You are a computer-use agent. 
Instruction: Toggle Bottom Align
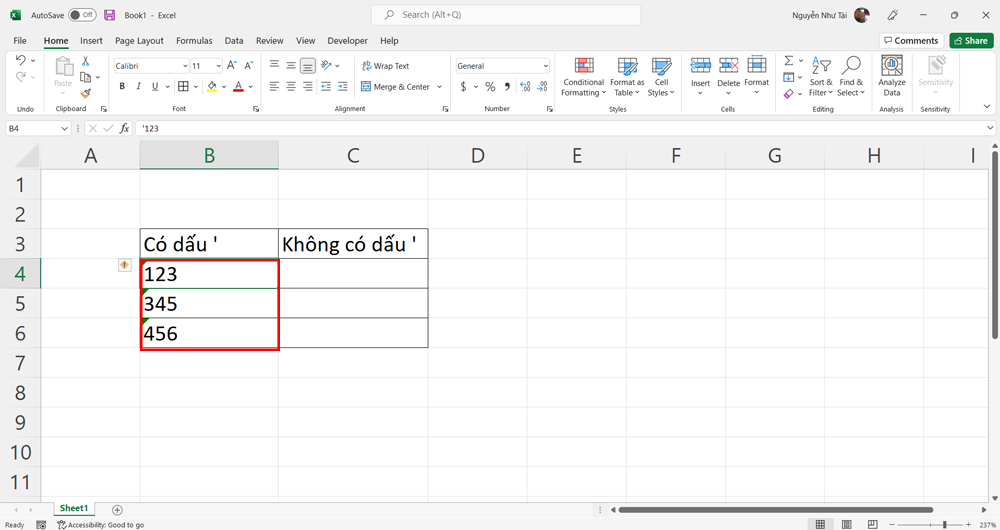coord(307,65)
